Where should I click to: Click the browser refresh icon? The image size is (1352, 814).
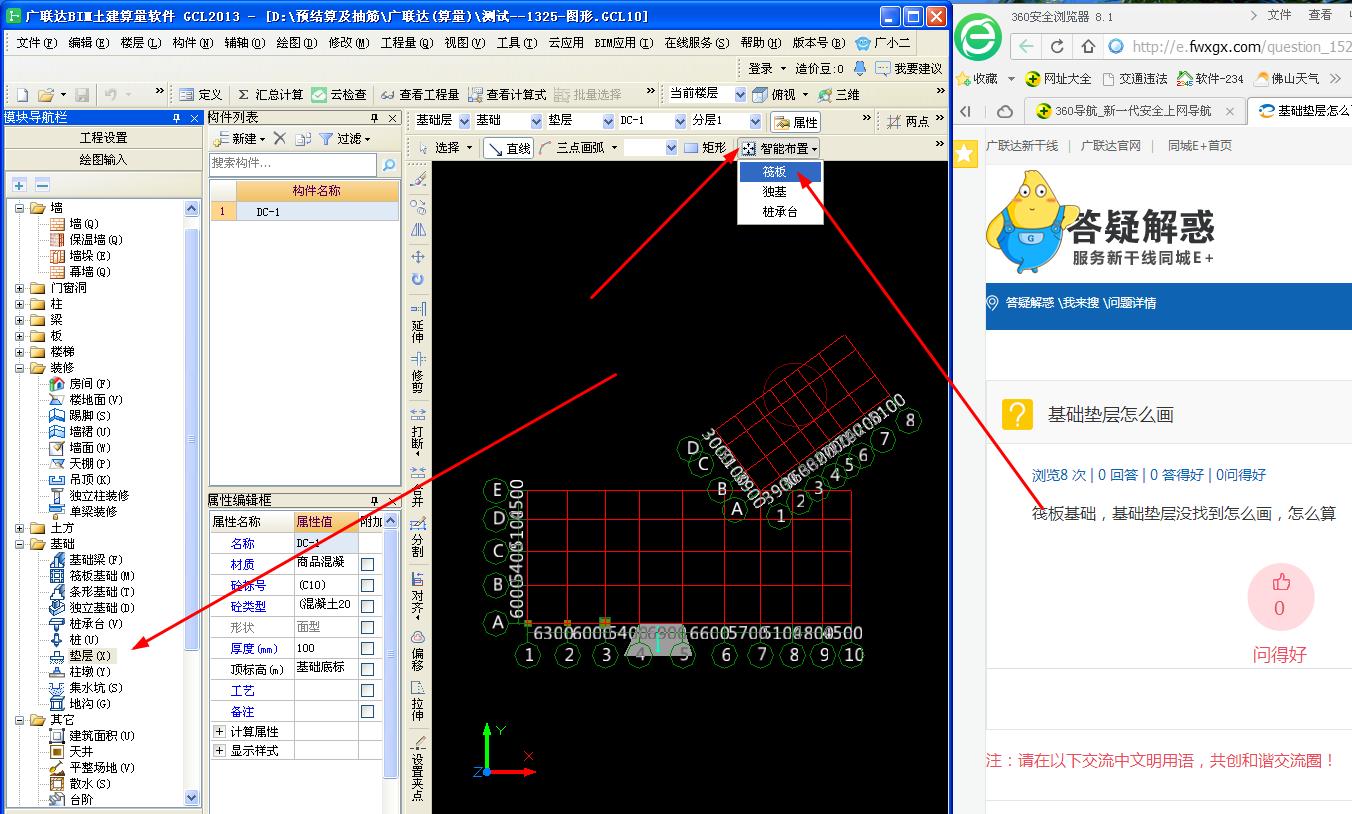click(1057, 46)
